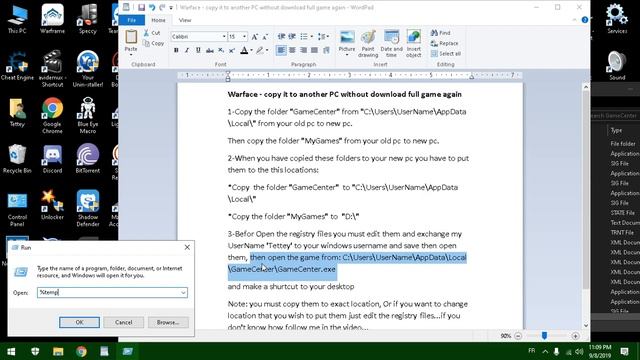This screenshot has width=640, height=360.
Task: Click the Discord desktop shortcut
Action: [x=52, y=159]
